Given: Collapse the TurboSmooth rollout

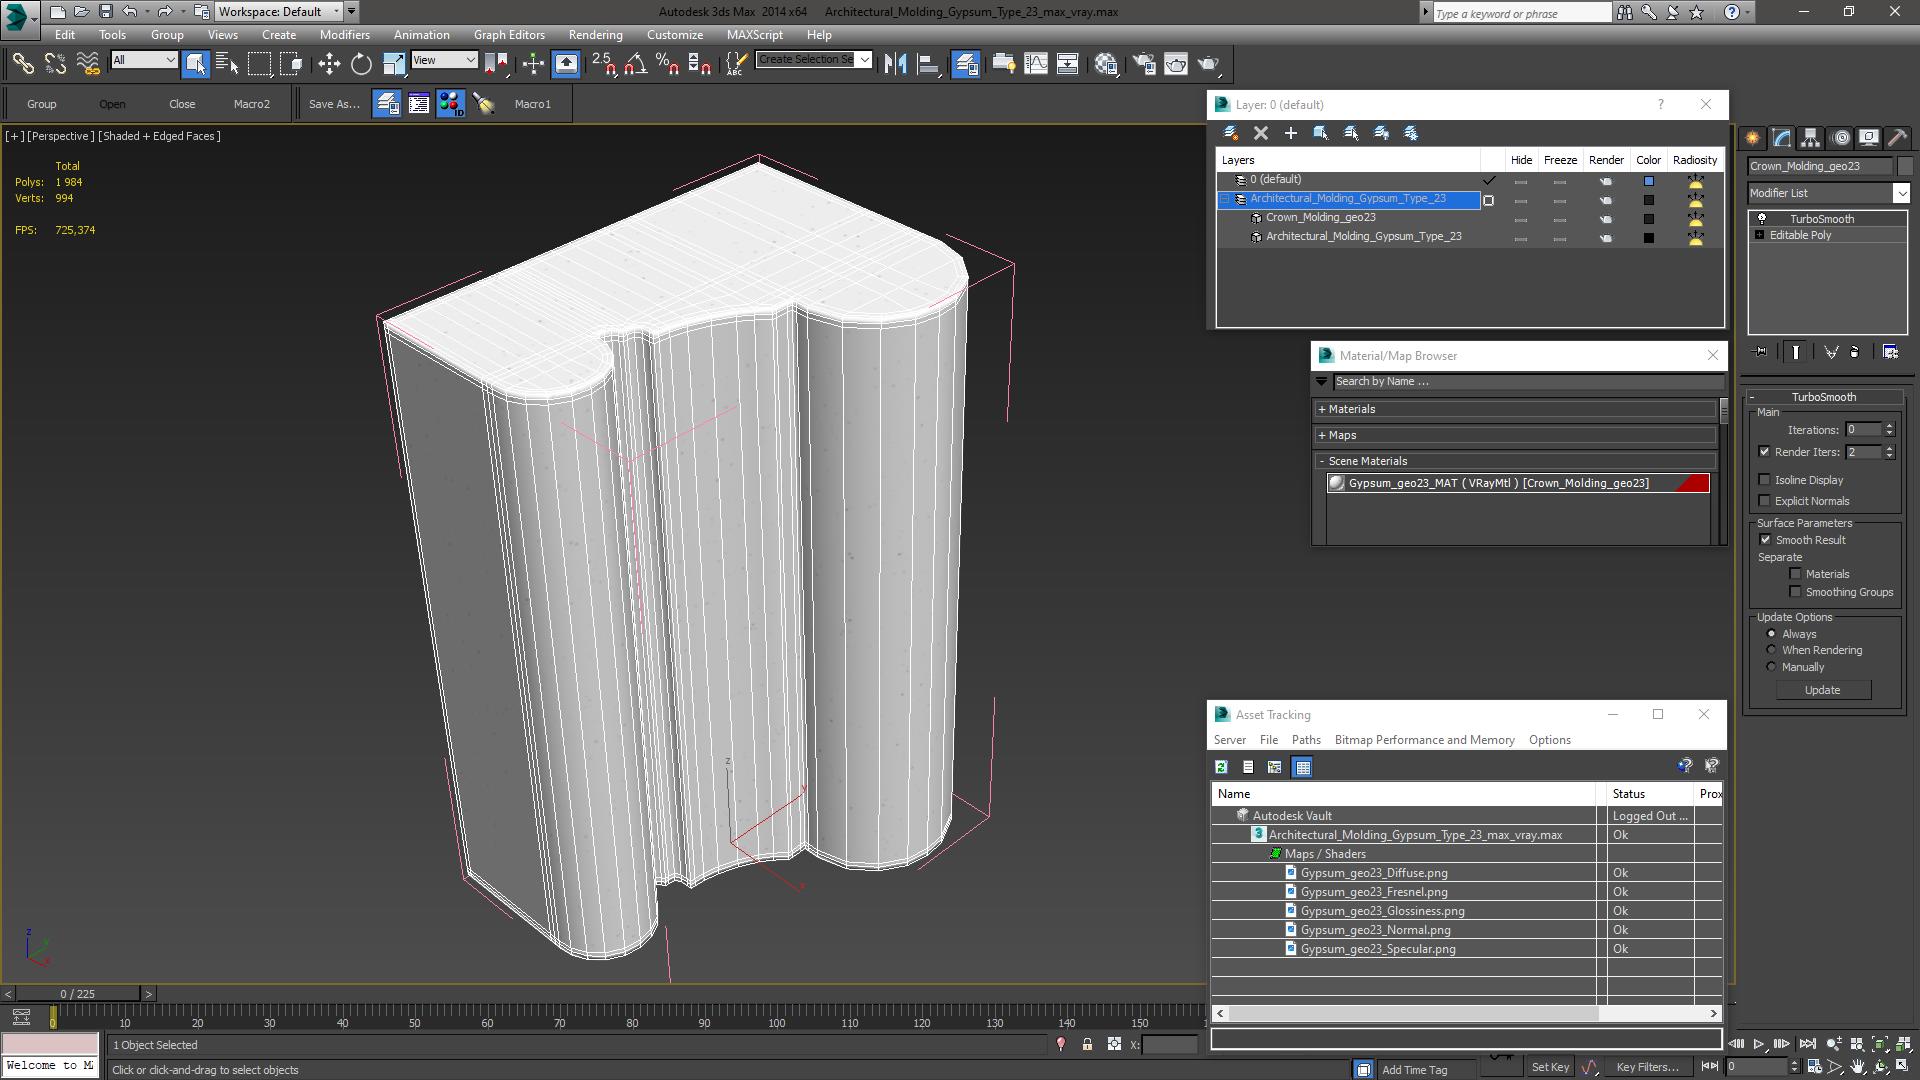Looking at the screenshot, I should 1823,397.
